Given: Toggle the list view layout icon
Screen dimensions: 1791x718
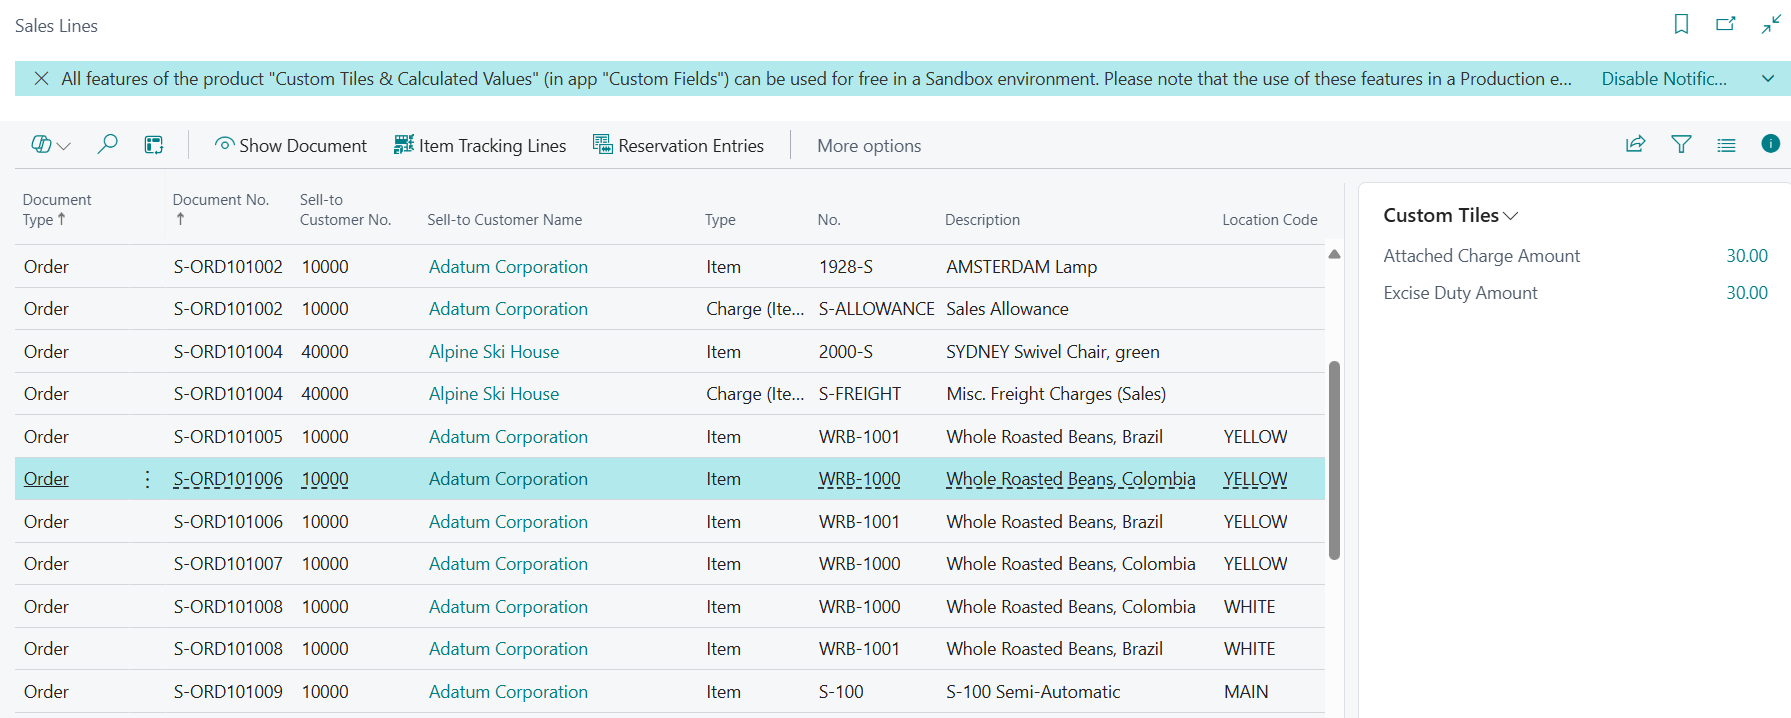Looking at the screenshot, I should click(x=1726, y=145).
